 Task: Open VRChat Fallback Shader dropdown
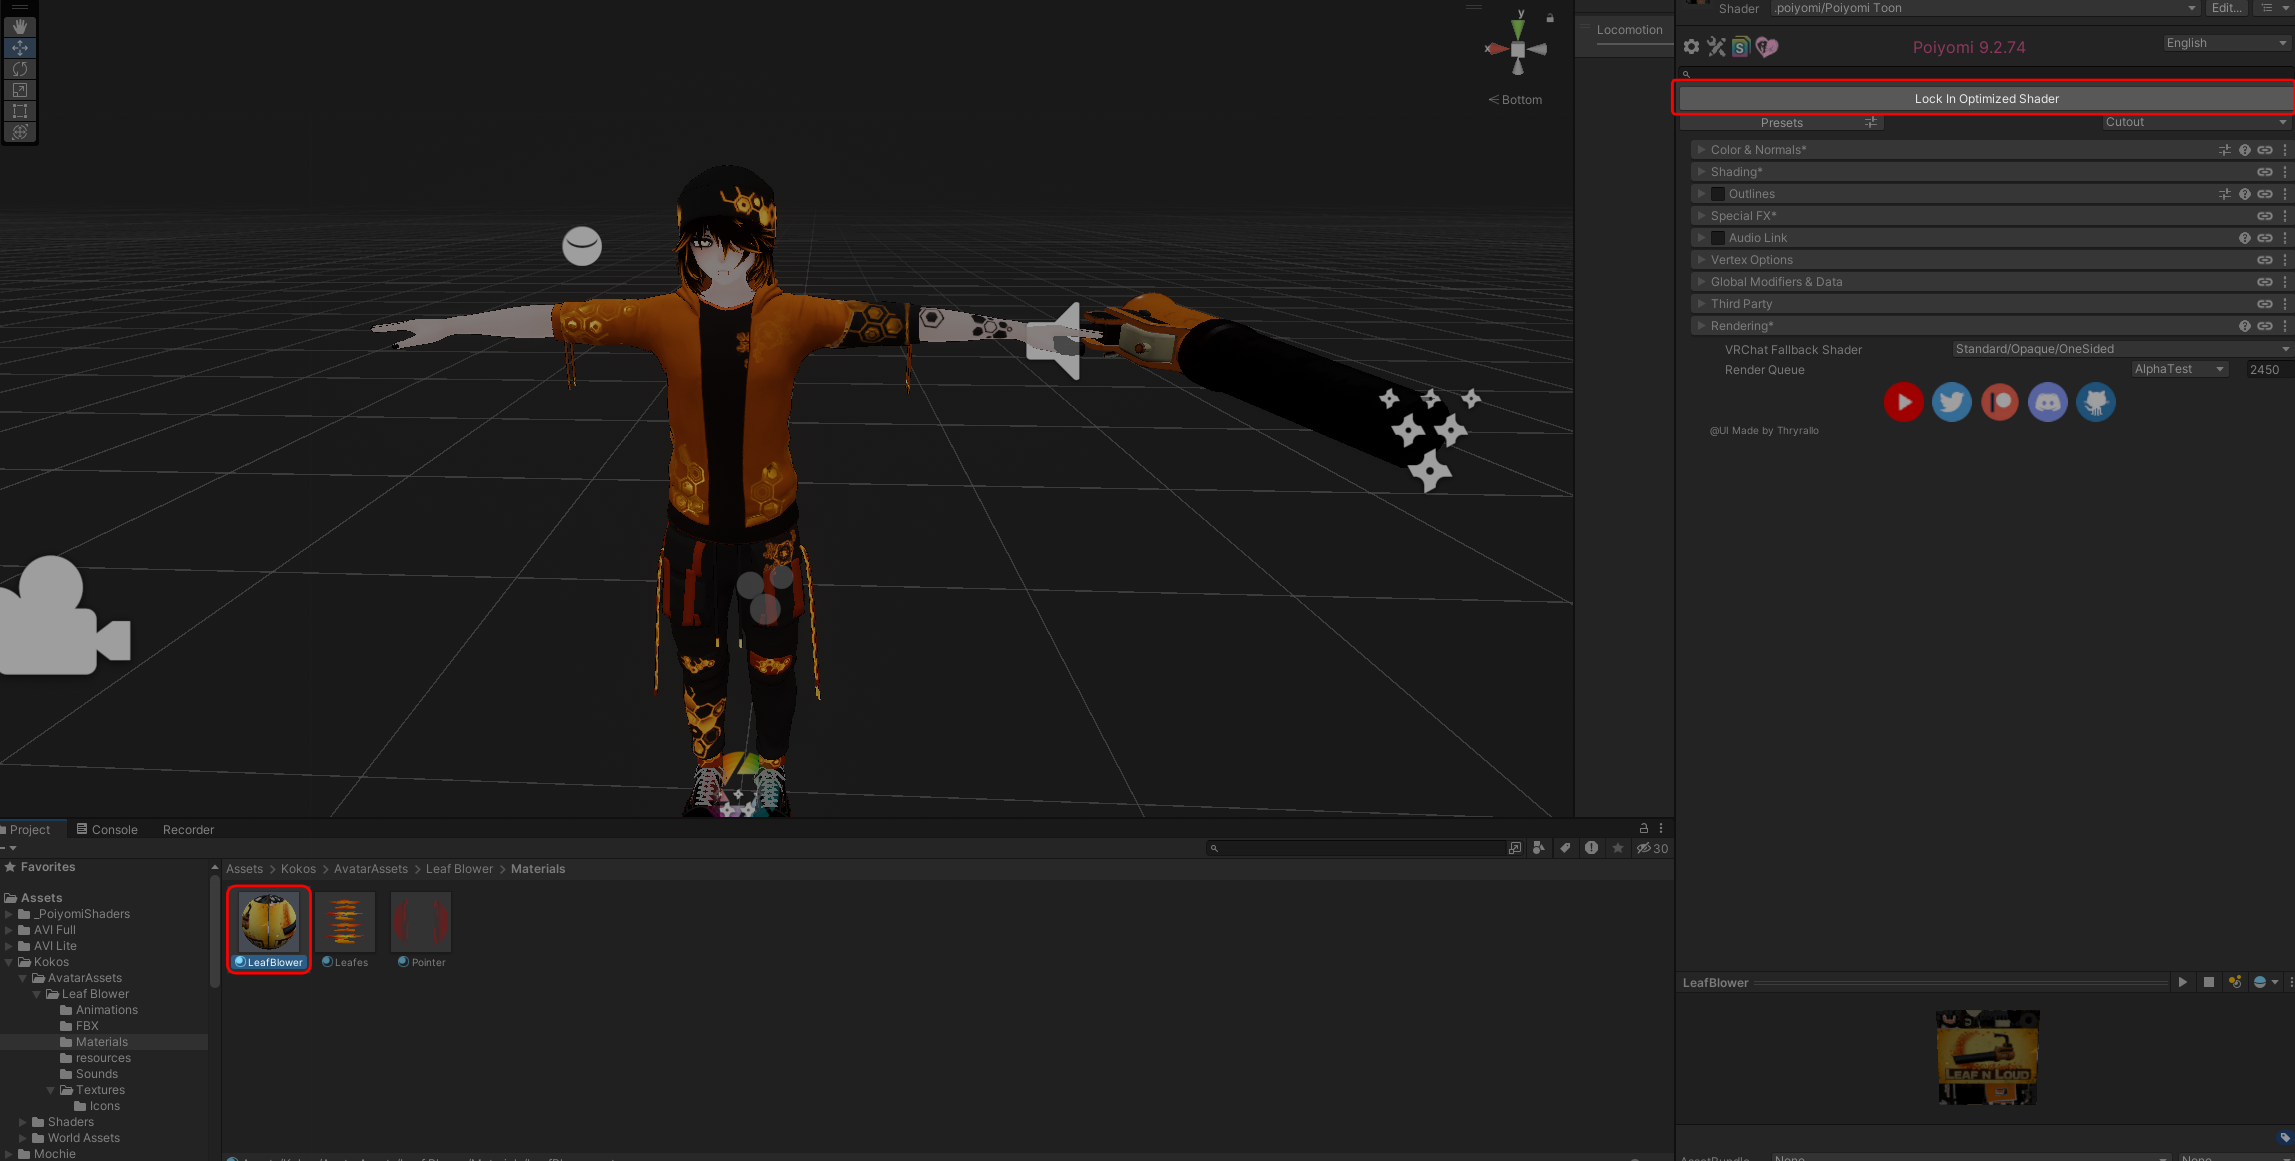(2121, 349)
